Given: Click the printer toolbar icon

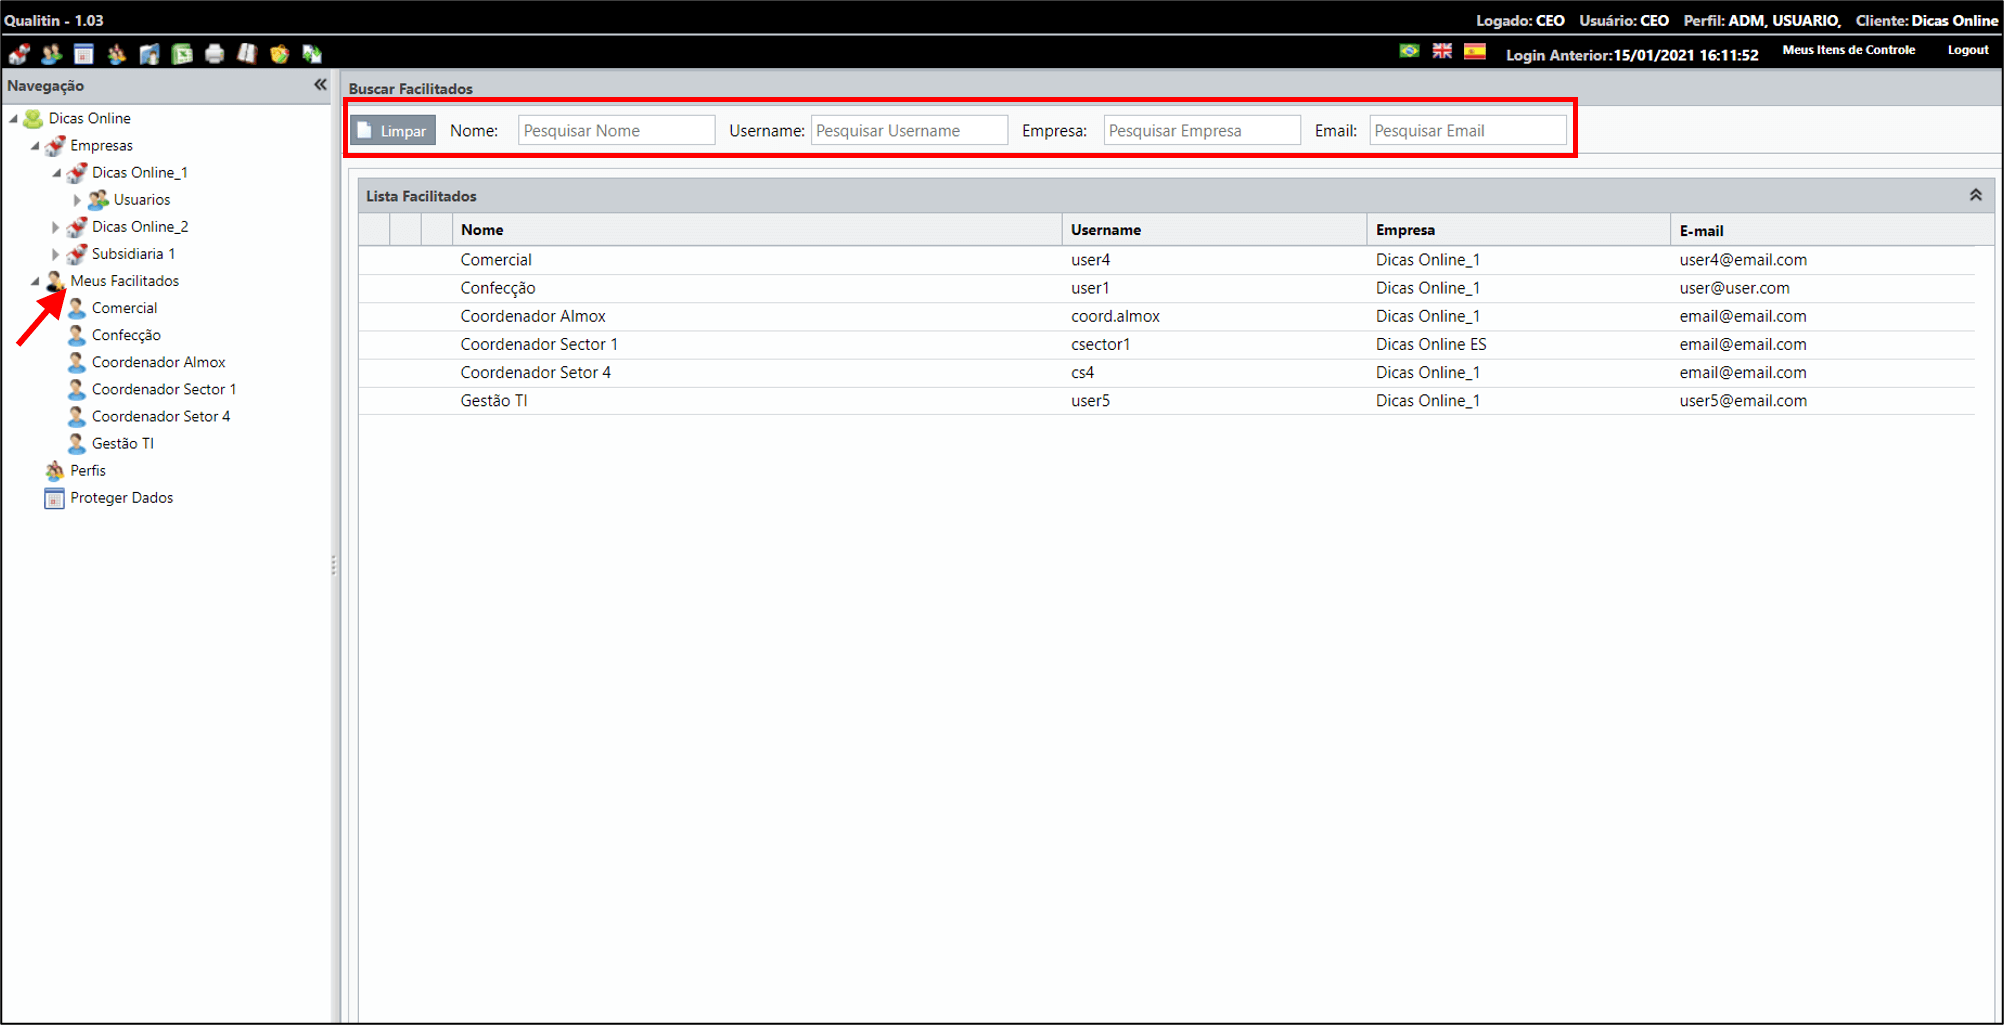Looking at the screenshot, I should point(214,54).
